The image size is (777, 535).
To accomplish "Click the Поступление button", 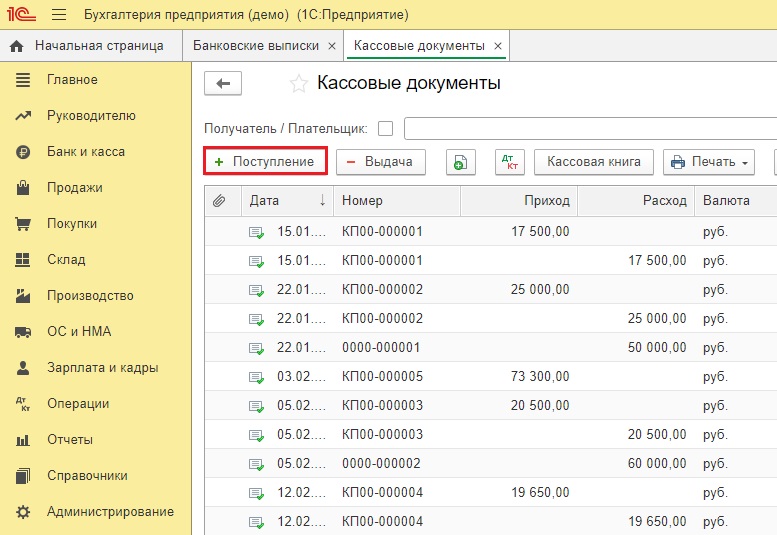I will [x=265, y=161].
